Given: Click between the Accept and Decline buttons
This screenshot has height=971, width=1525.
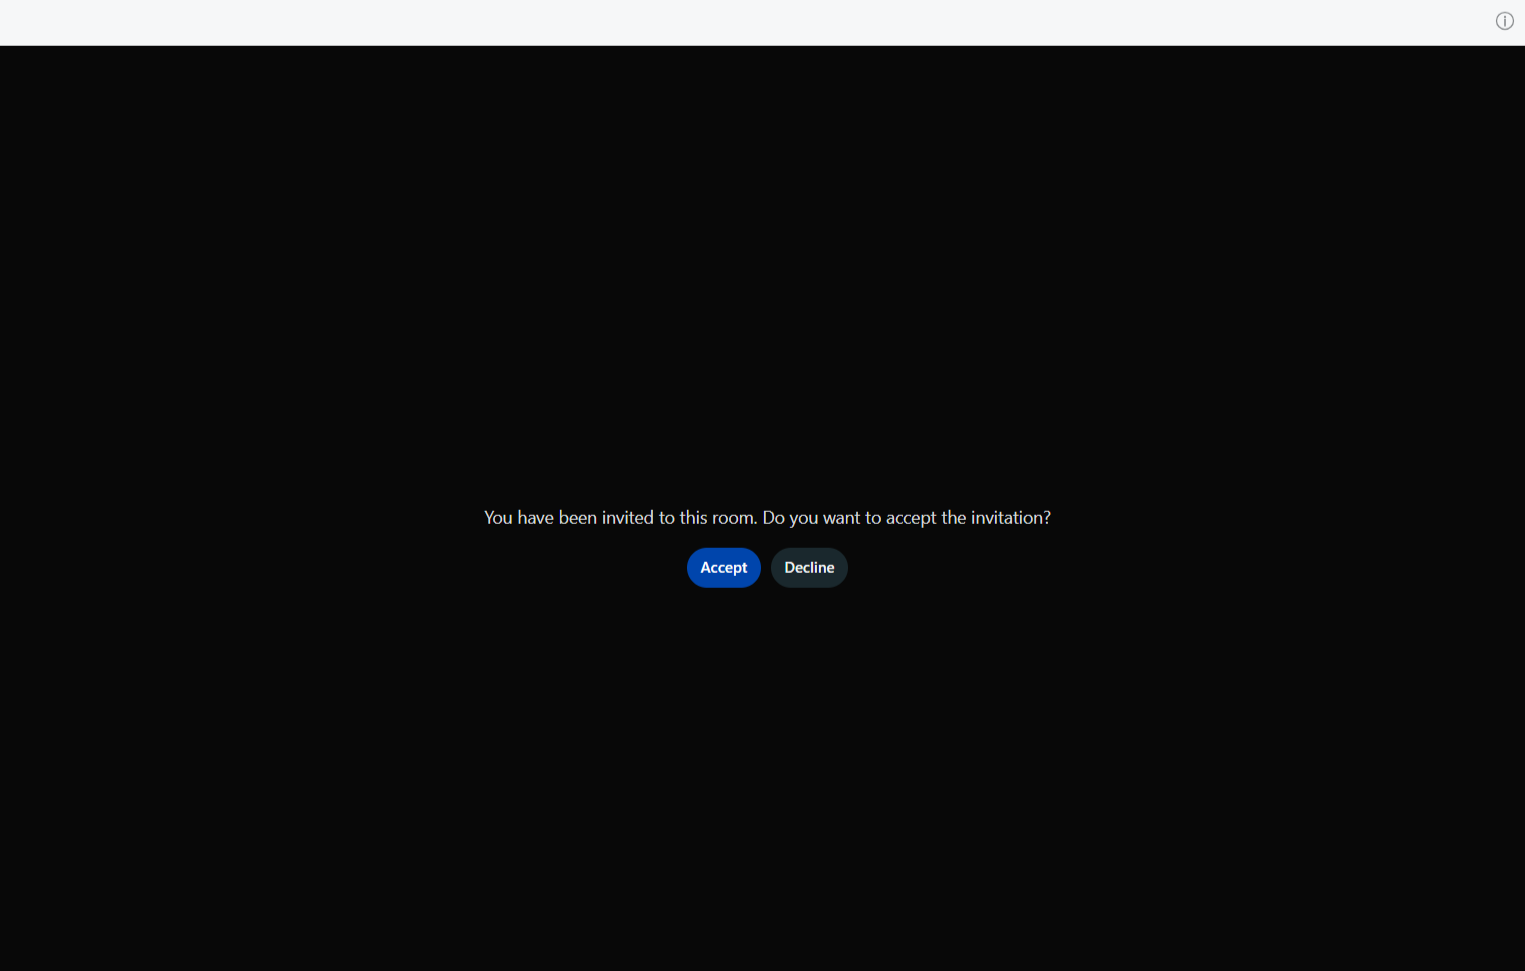Looking at the screenshot, I should pyautogui.click(x=766, y=567).
